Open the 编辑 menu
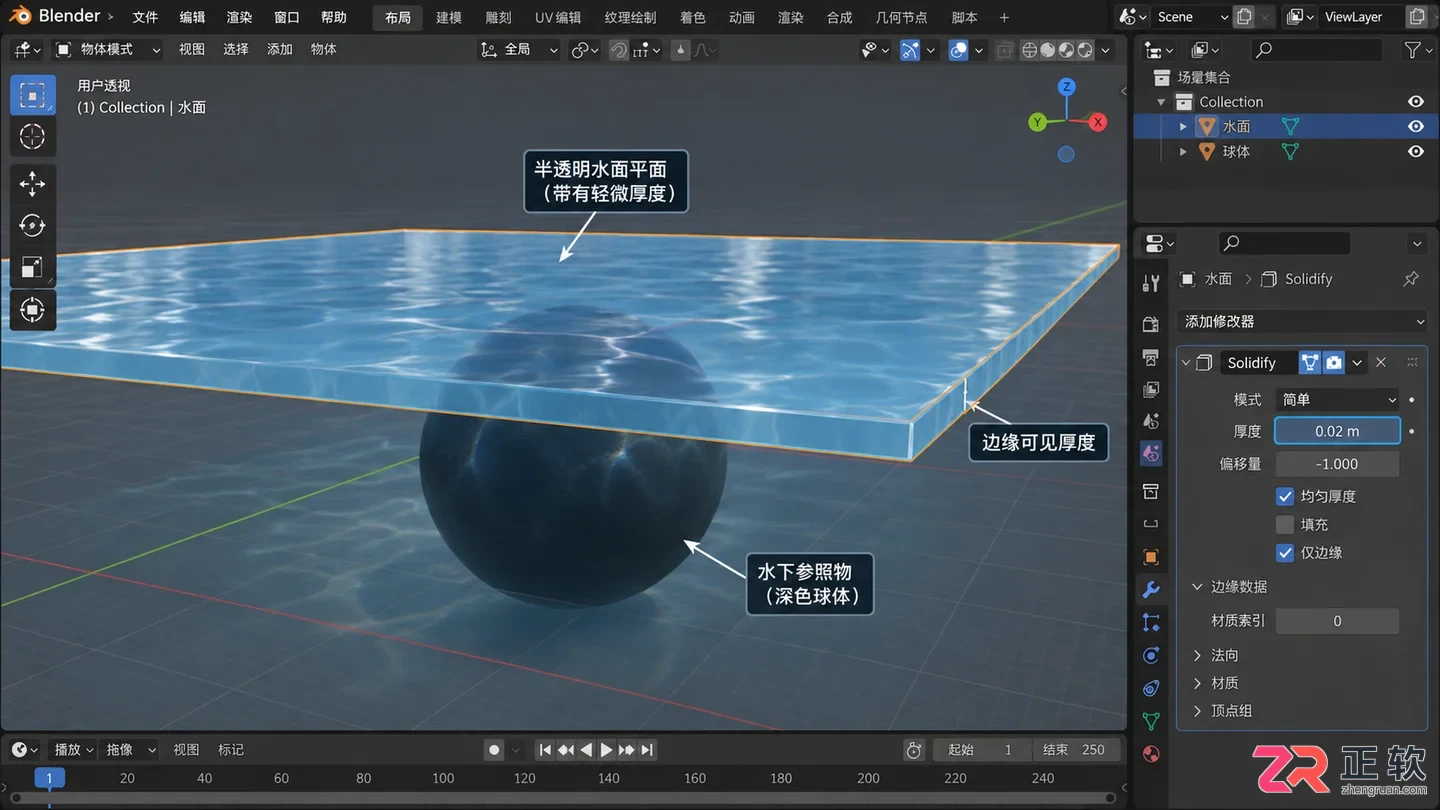 tap(192, 17)
